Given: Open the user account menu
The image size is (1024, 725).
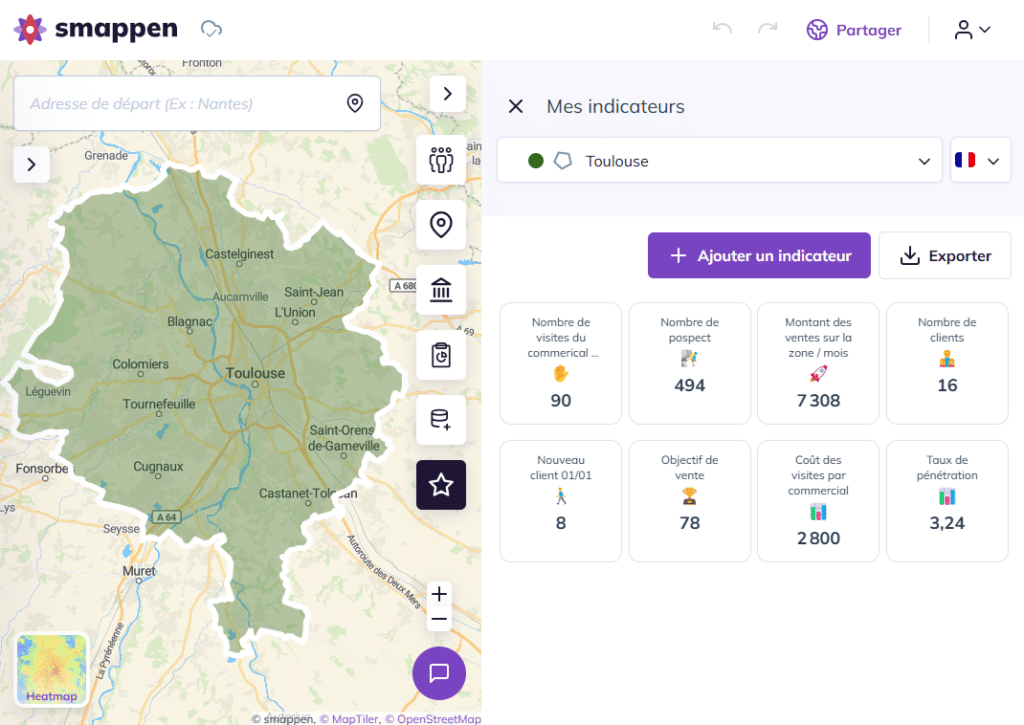Looking at the screenshot, I should coord(972,30).
